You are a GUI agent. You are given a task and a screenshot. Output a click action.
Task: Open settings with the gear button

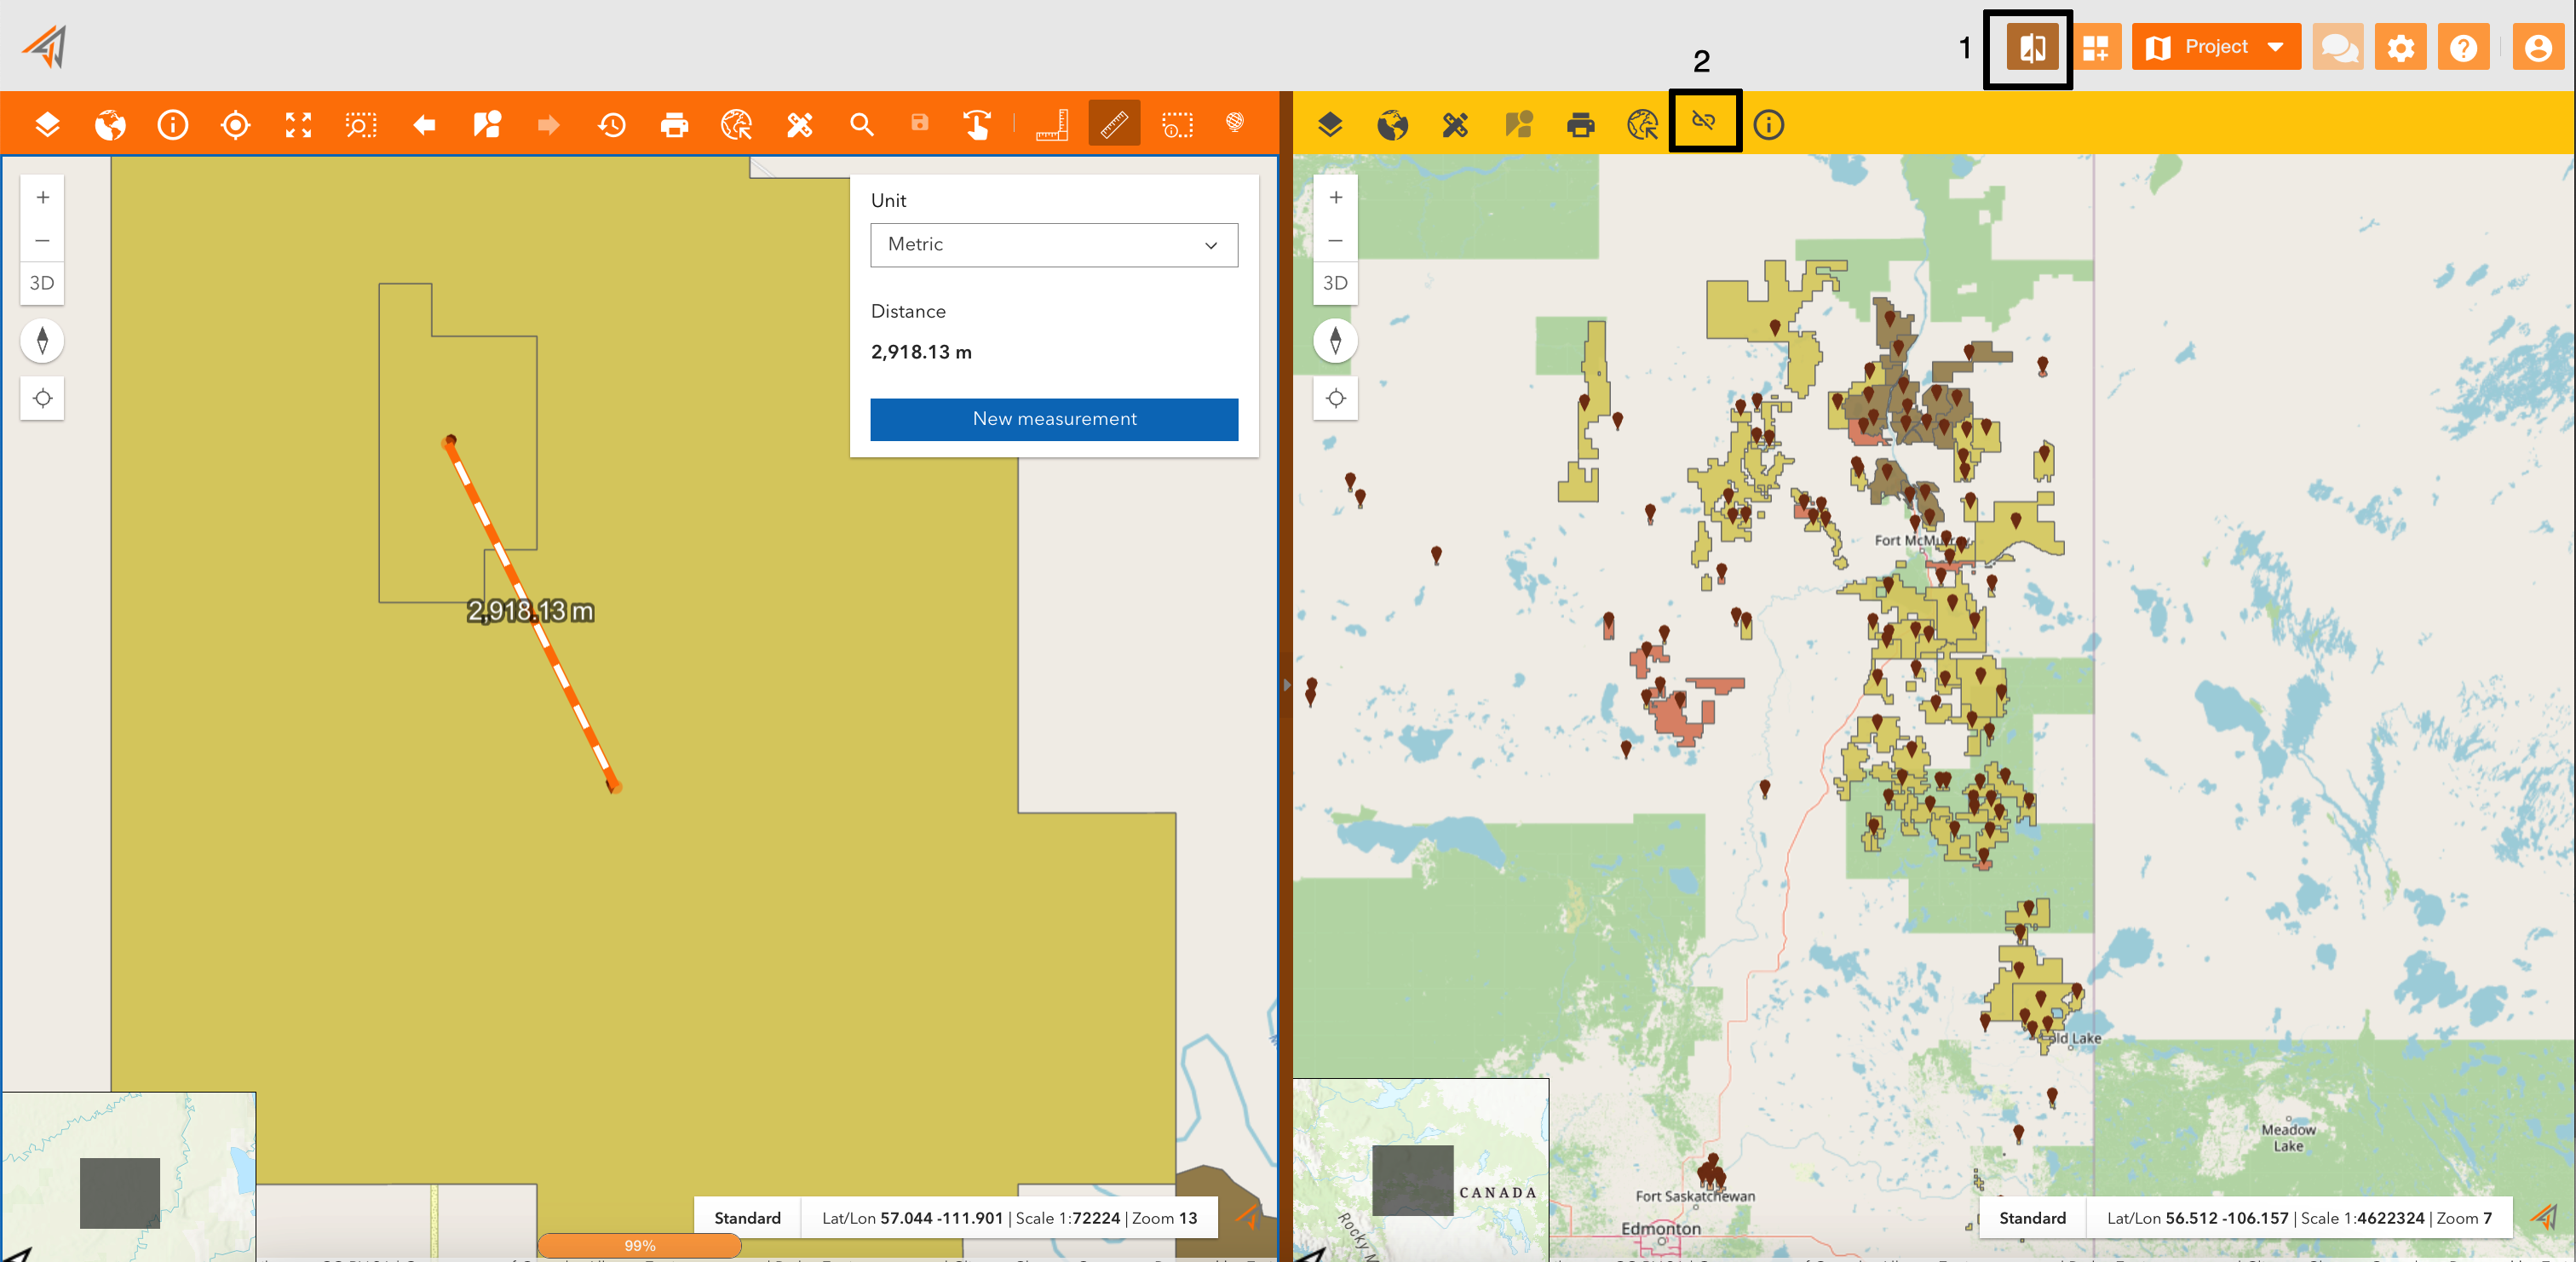(2401, 47)
